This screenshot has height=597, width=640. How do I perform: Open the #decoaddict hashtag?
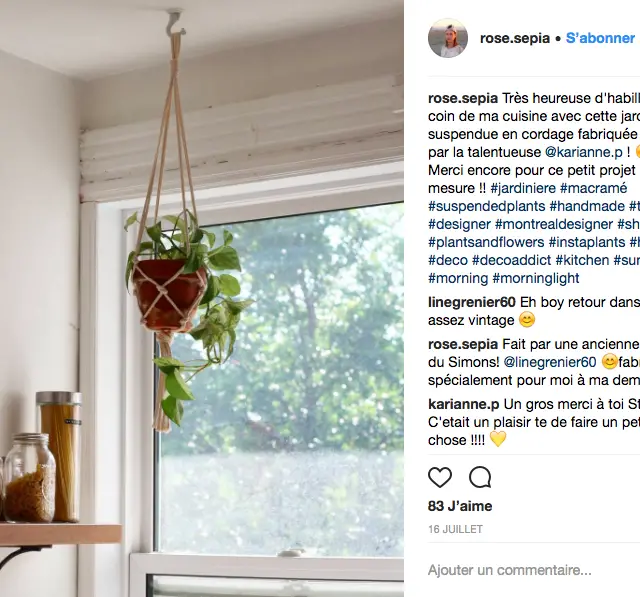pos(512,260)
